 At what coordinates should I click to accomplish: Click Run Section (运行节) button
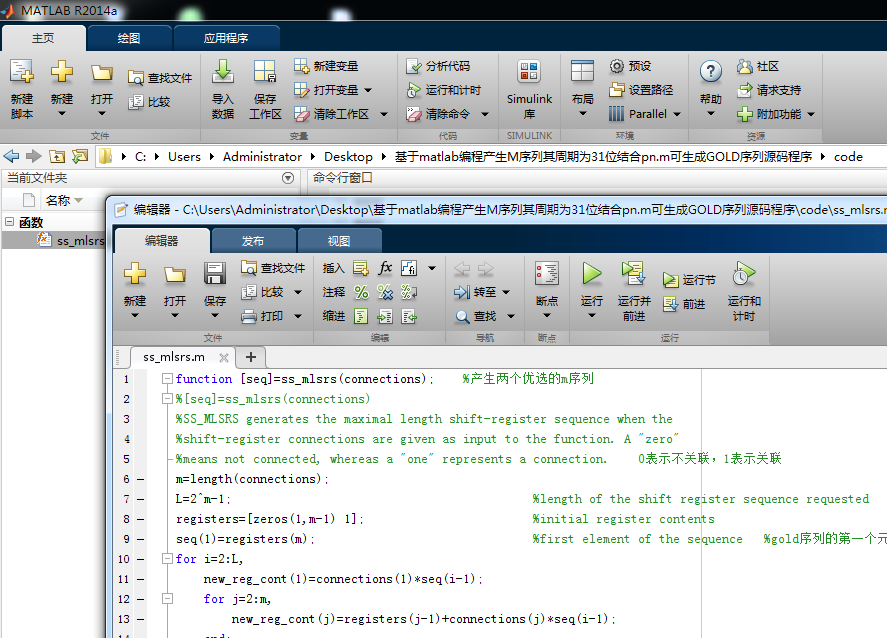tap(689, 280)
